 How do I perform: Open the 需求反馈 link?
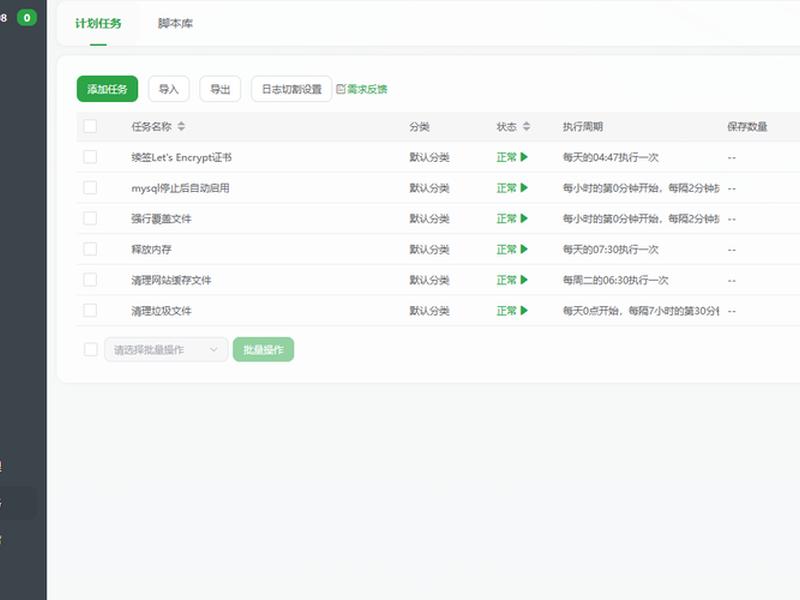(367, 89)
